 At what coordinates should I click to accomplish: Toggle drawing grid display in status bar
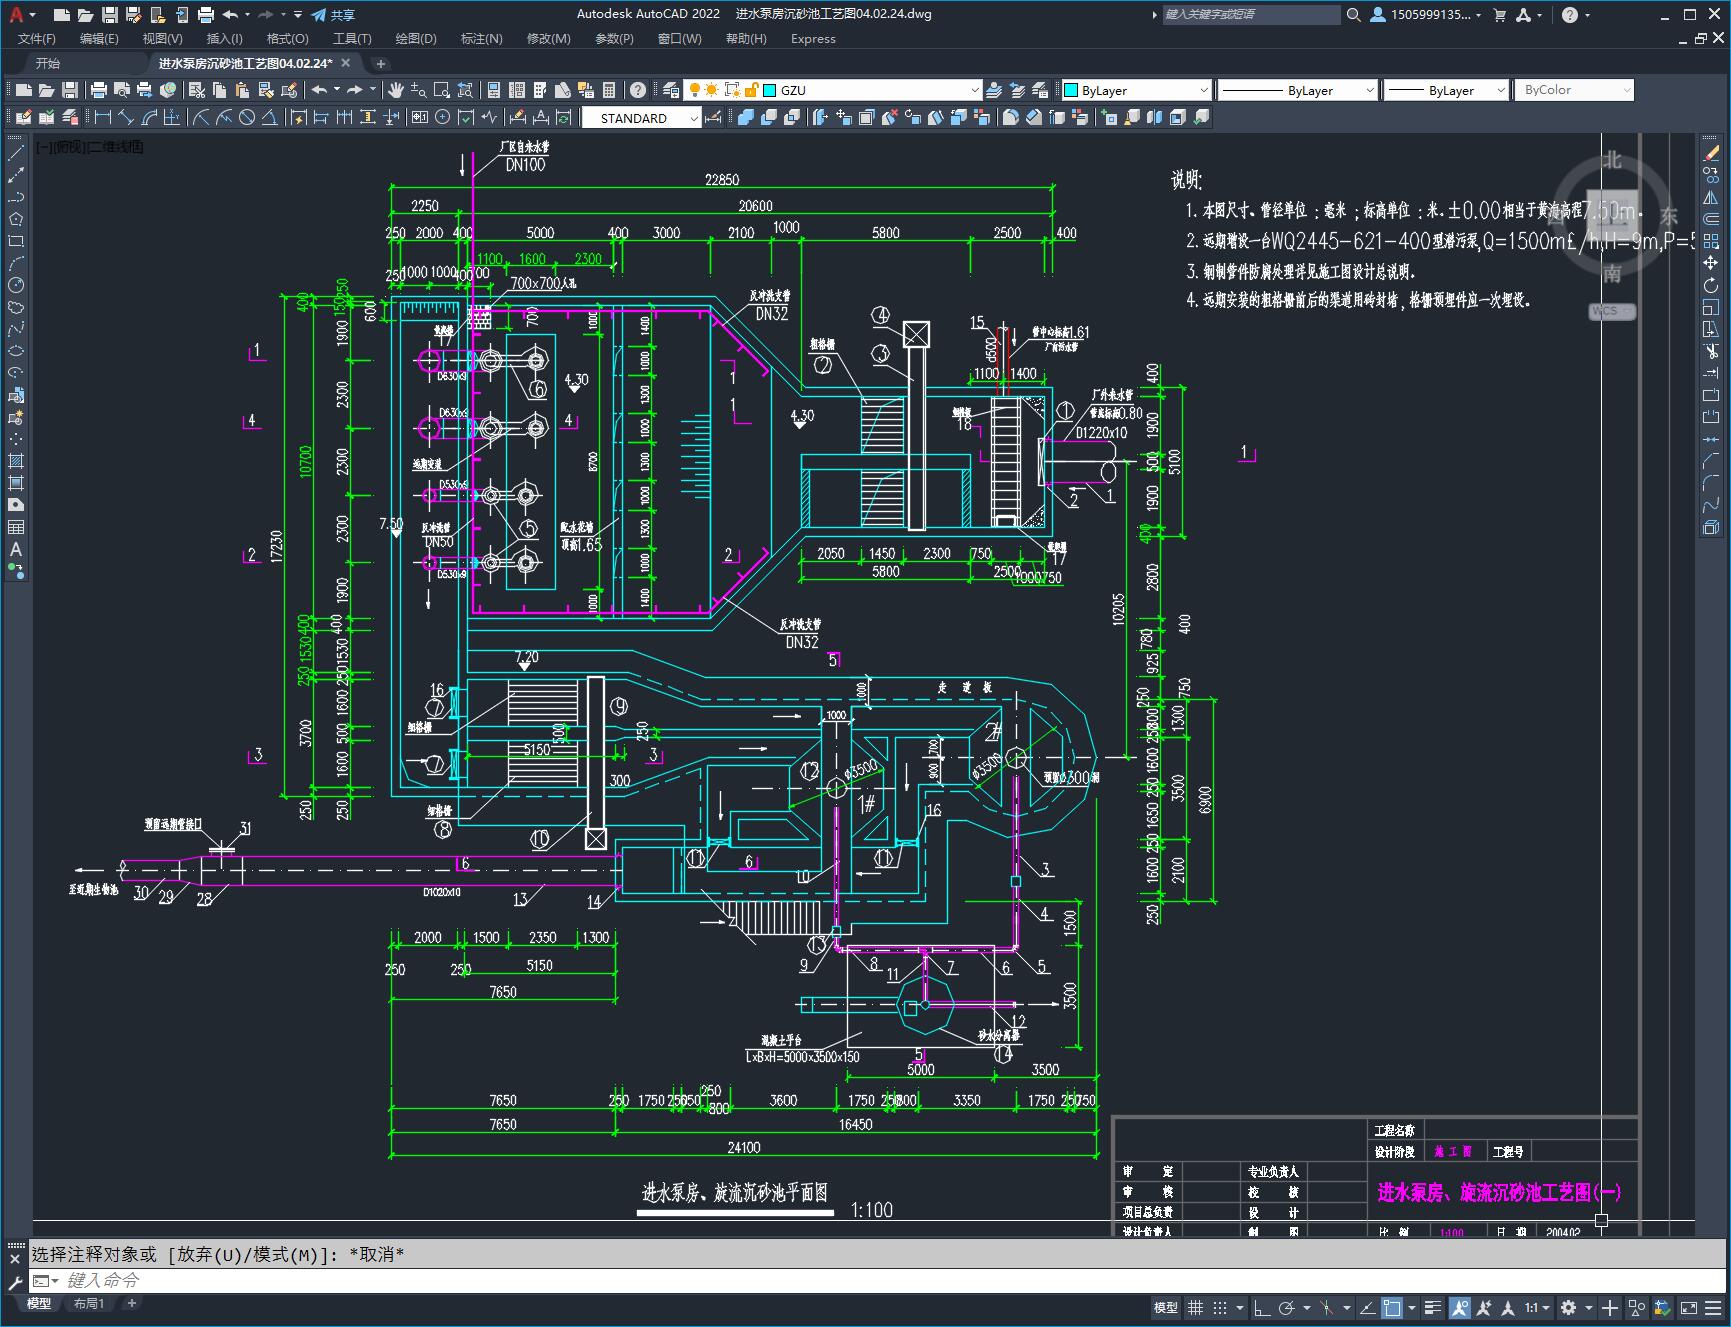1195,1308
